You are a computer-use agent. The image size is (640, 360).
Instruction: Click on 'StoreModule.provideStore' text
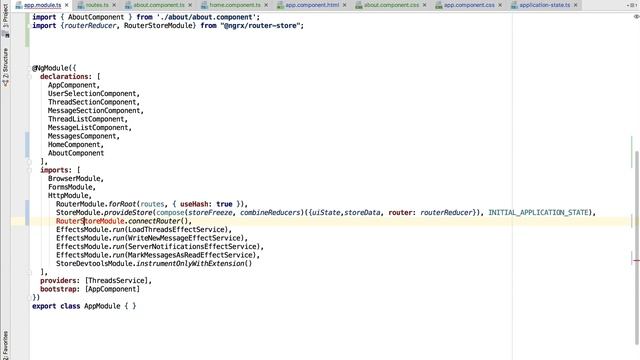pos(104,213)
